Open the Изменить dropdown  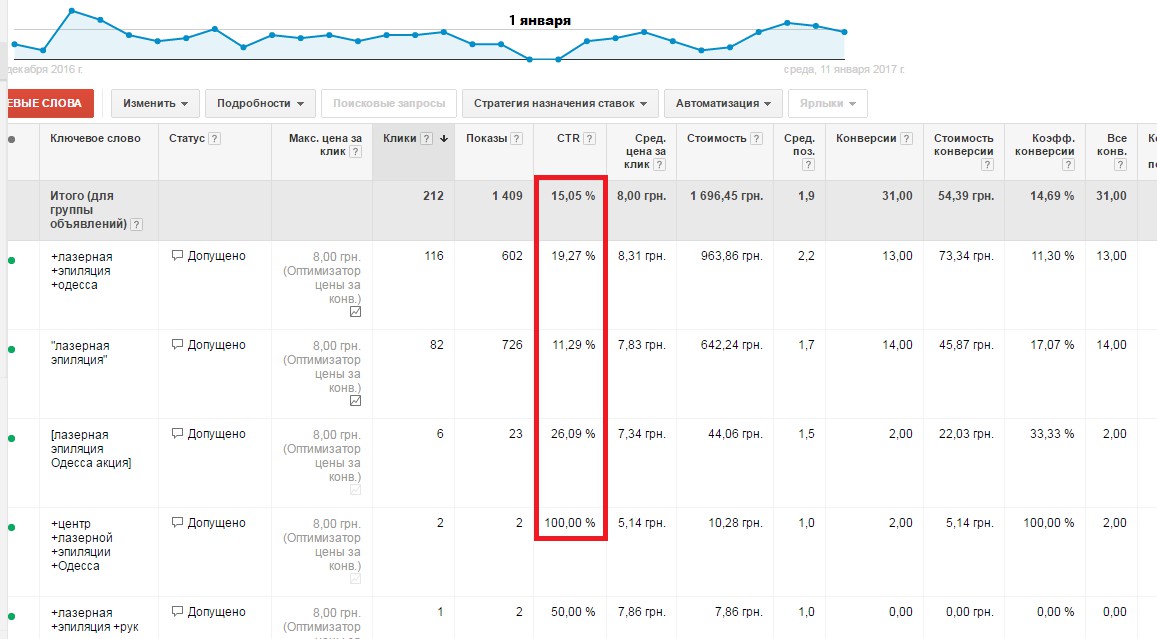point(155,103)
